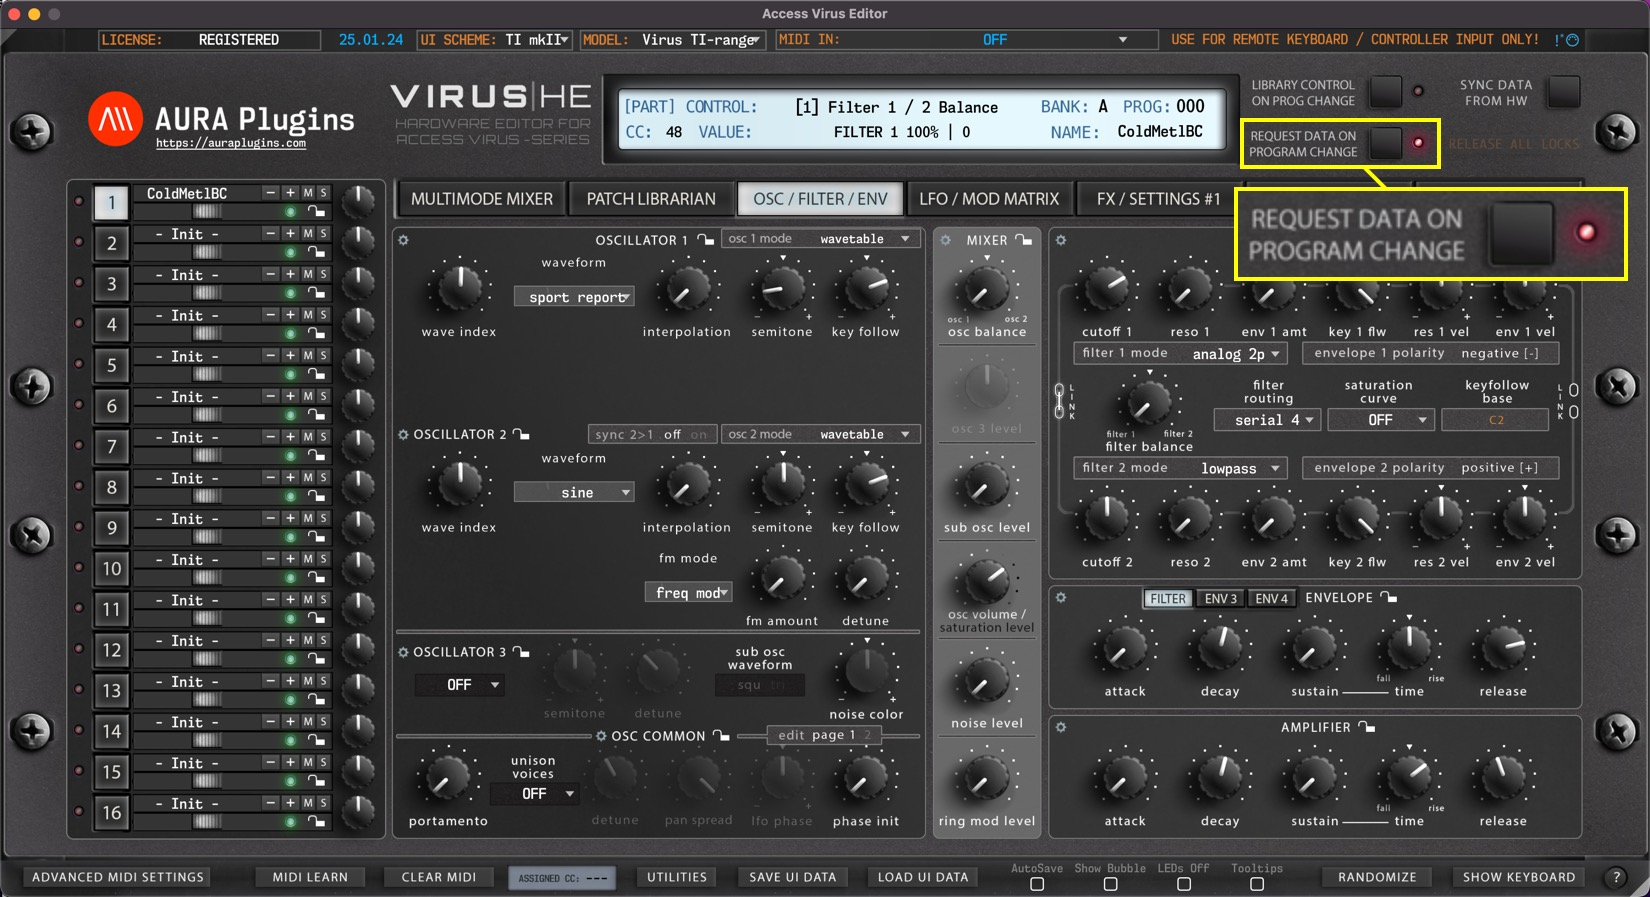Viewport: 1650px width, 897px height.
Task: Click the plus button on part 3
Action: coord(290,274)
